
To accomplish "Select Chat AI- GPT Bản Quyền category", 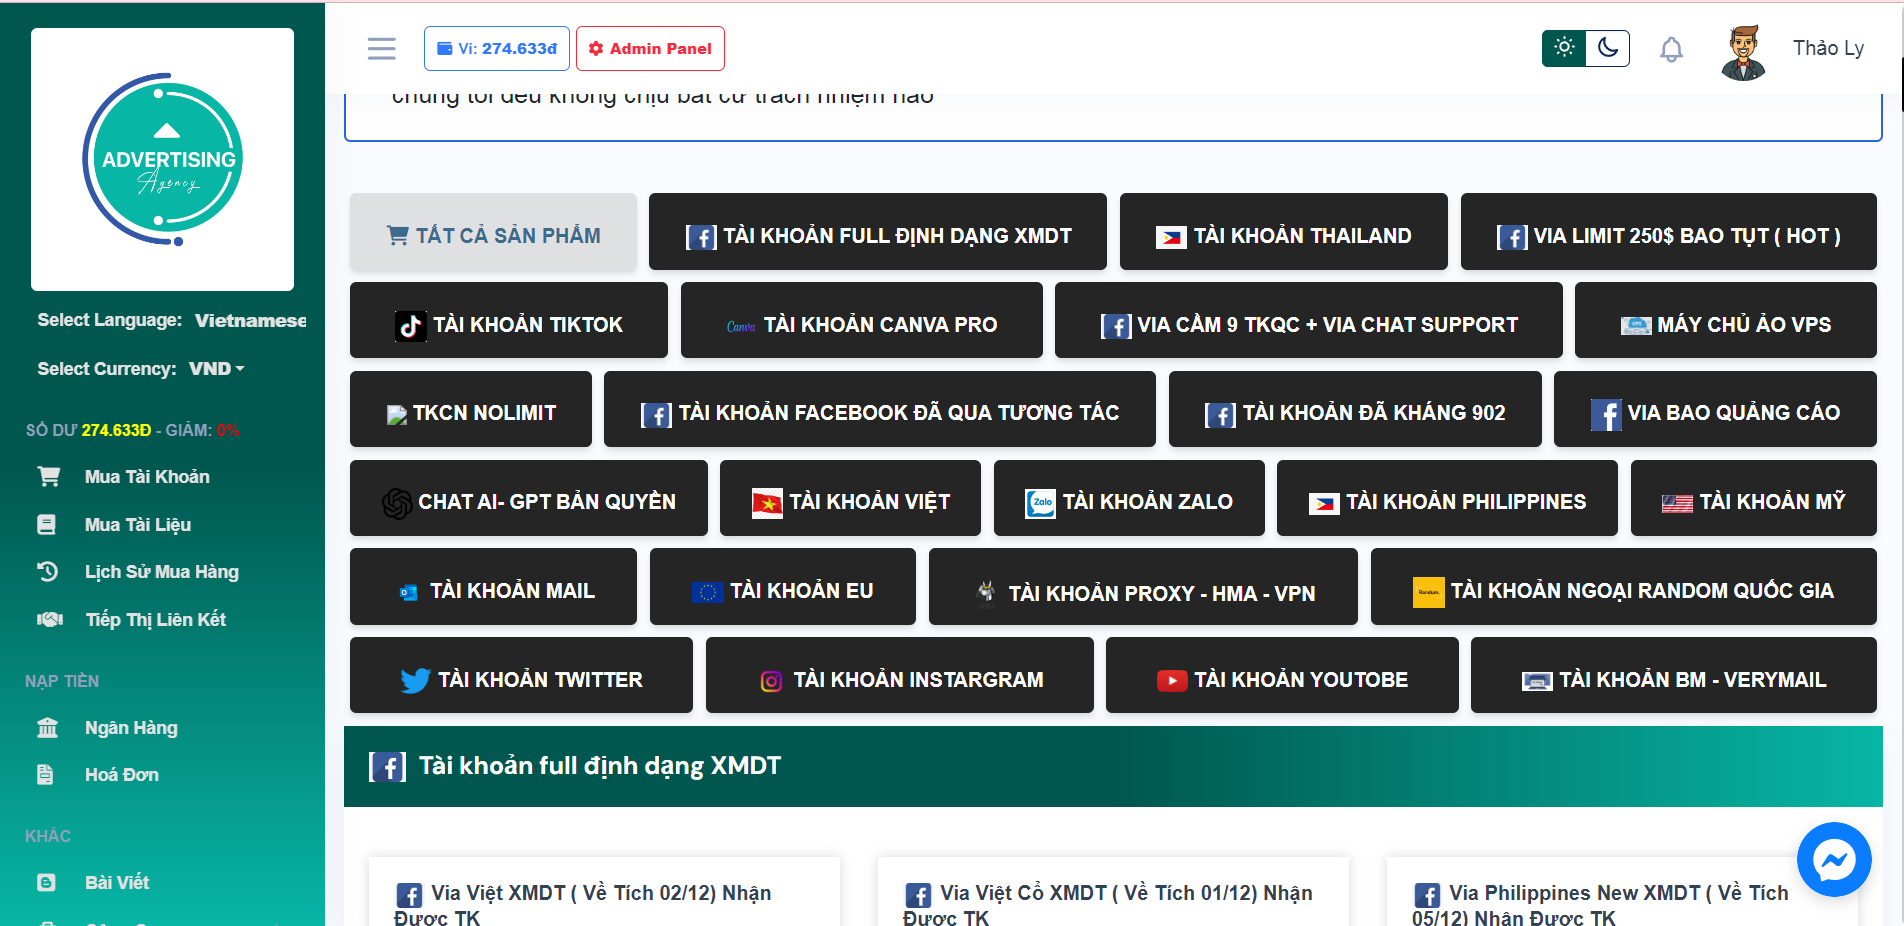I will point(529,498).
